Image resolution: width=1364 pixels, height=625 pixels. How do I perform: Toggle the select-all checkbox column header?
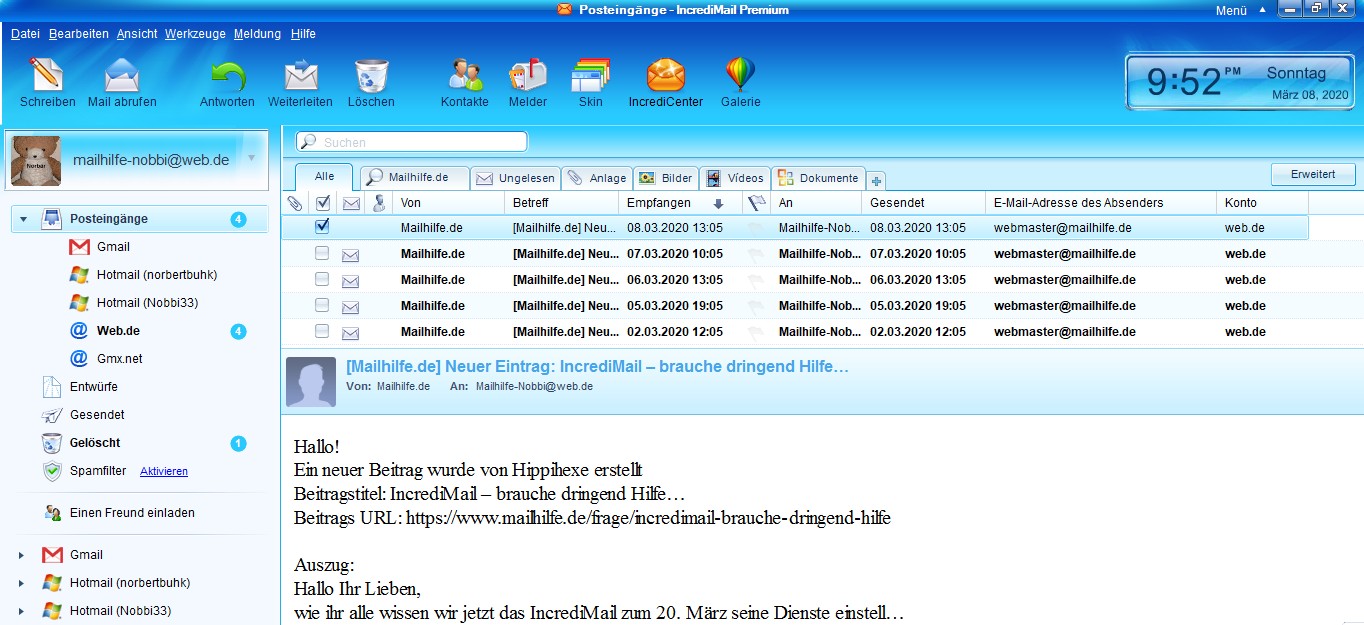pyautogui.click(x=322, y=203)
